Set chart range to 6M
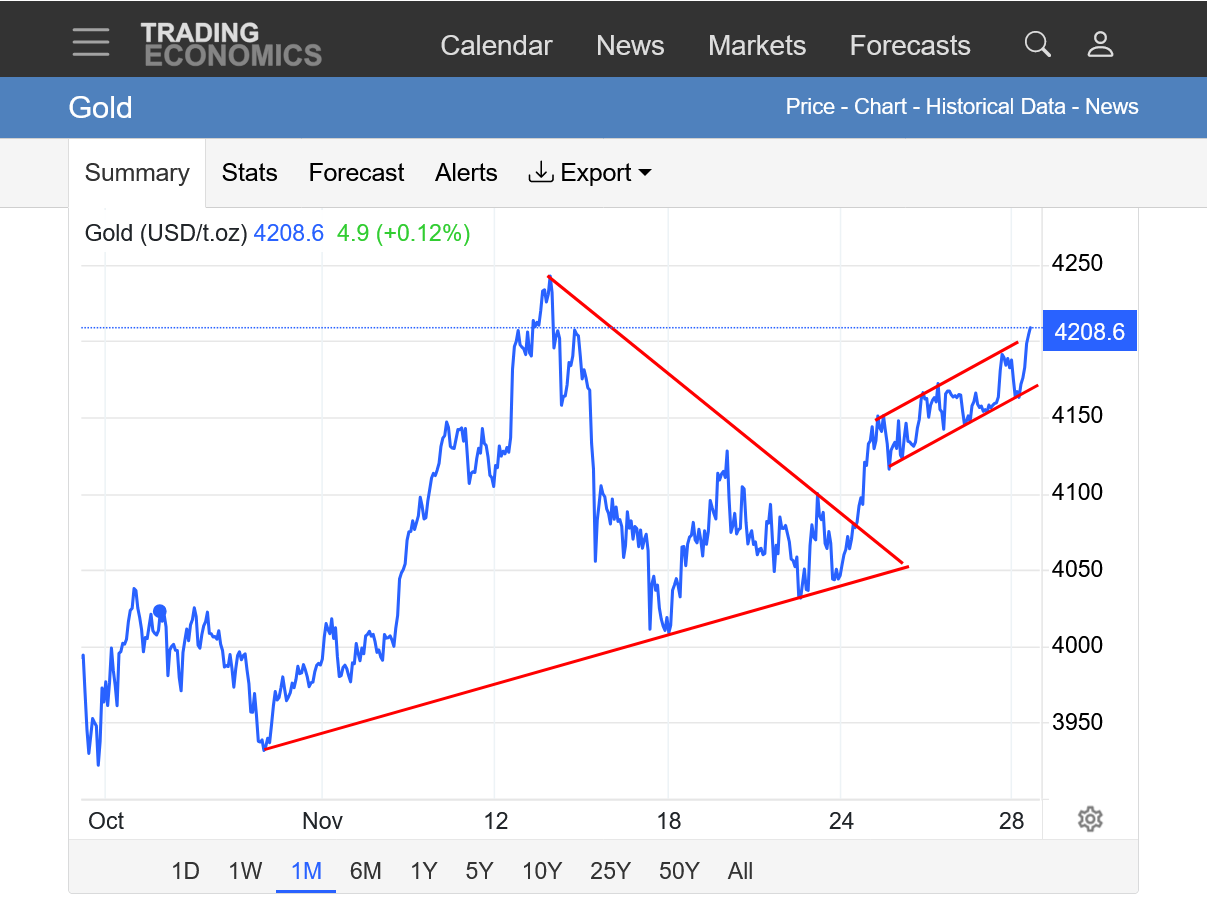This screenshot has width=1207, height=901. coord(365,871)
